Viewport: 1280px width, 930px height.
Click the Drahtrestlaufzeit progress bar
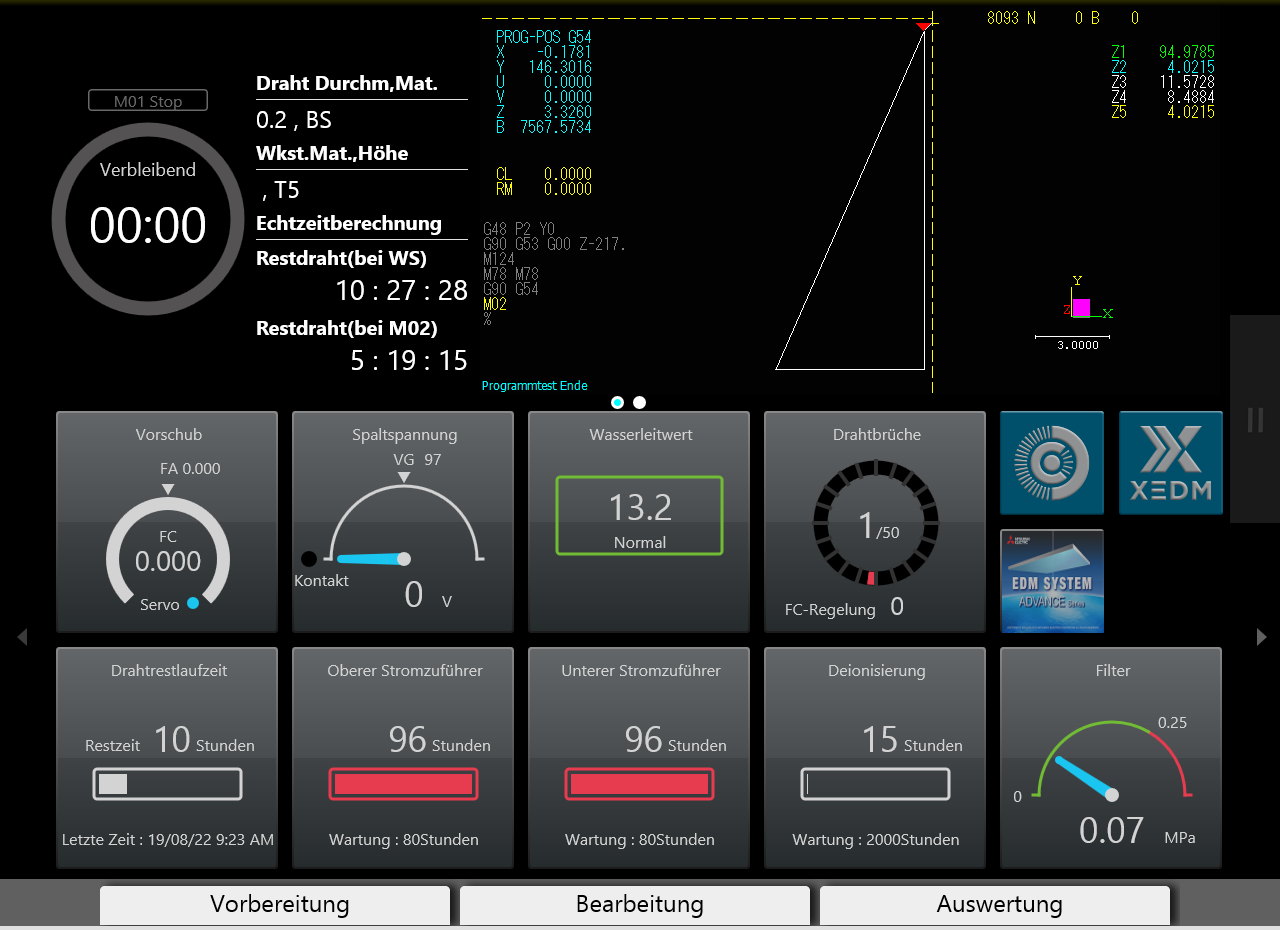pos(168,784)
